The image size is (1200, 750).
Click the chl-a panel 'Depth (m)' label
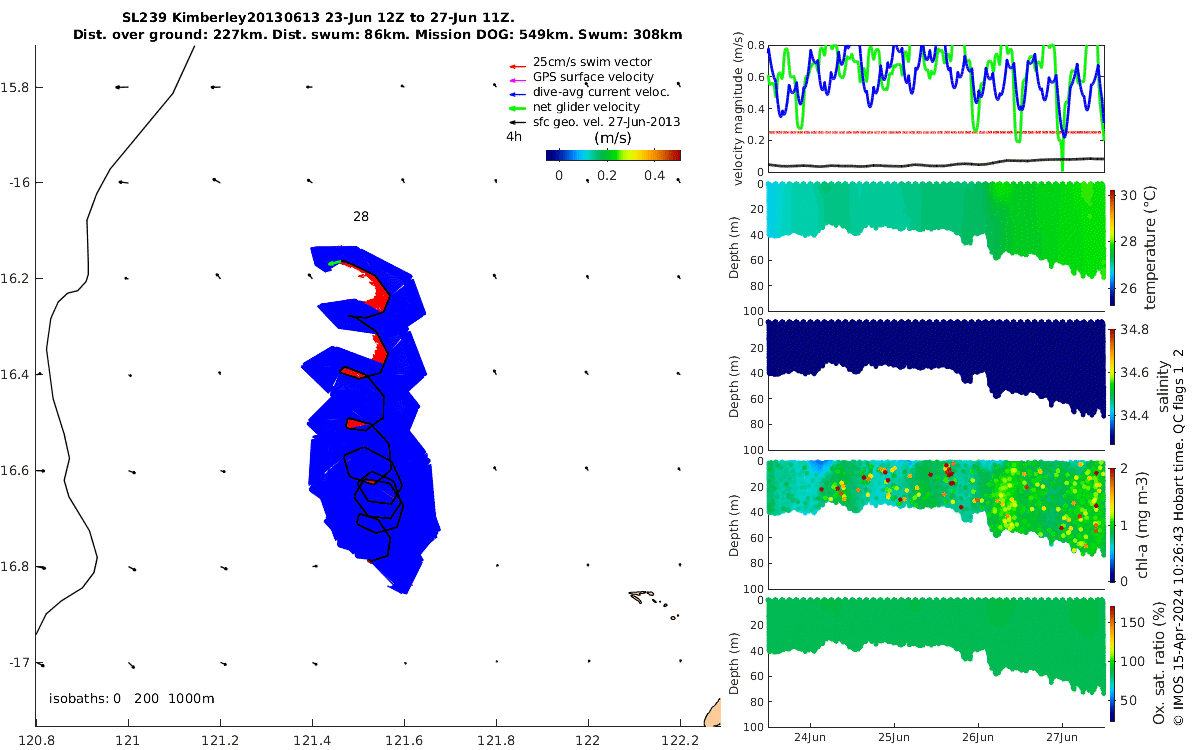point(735,524)
